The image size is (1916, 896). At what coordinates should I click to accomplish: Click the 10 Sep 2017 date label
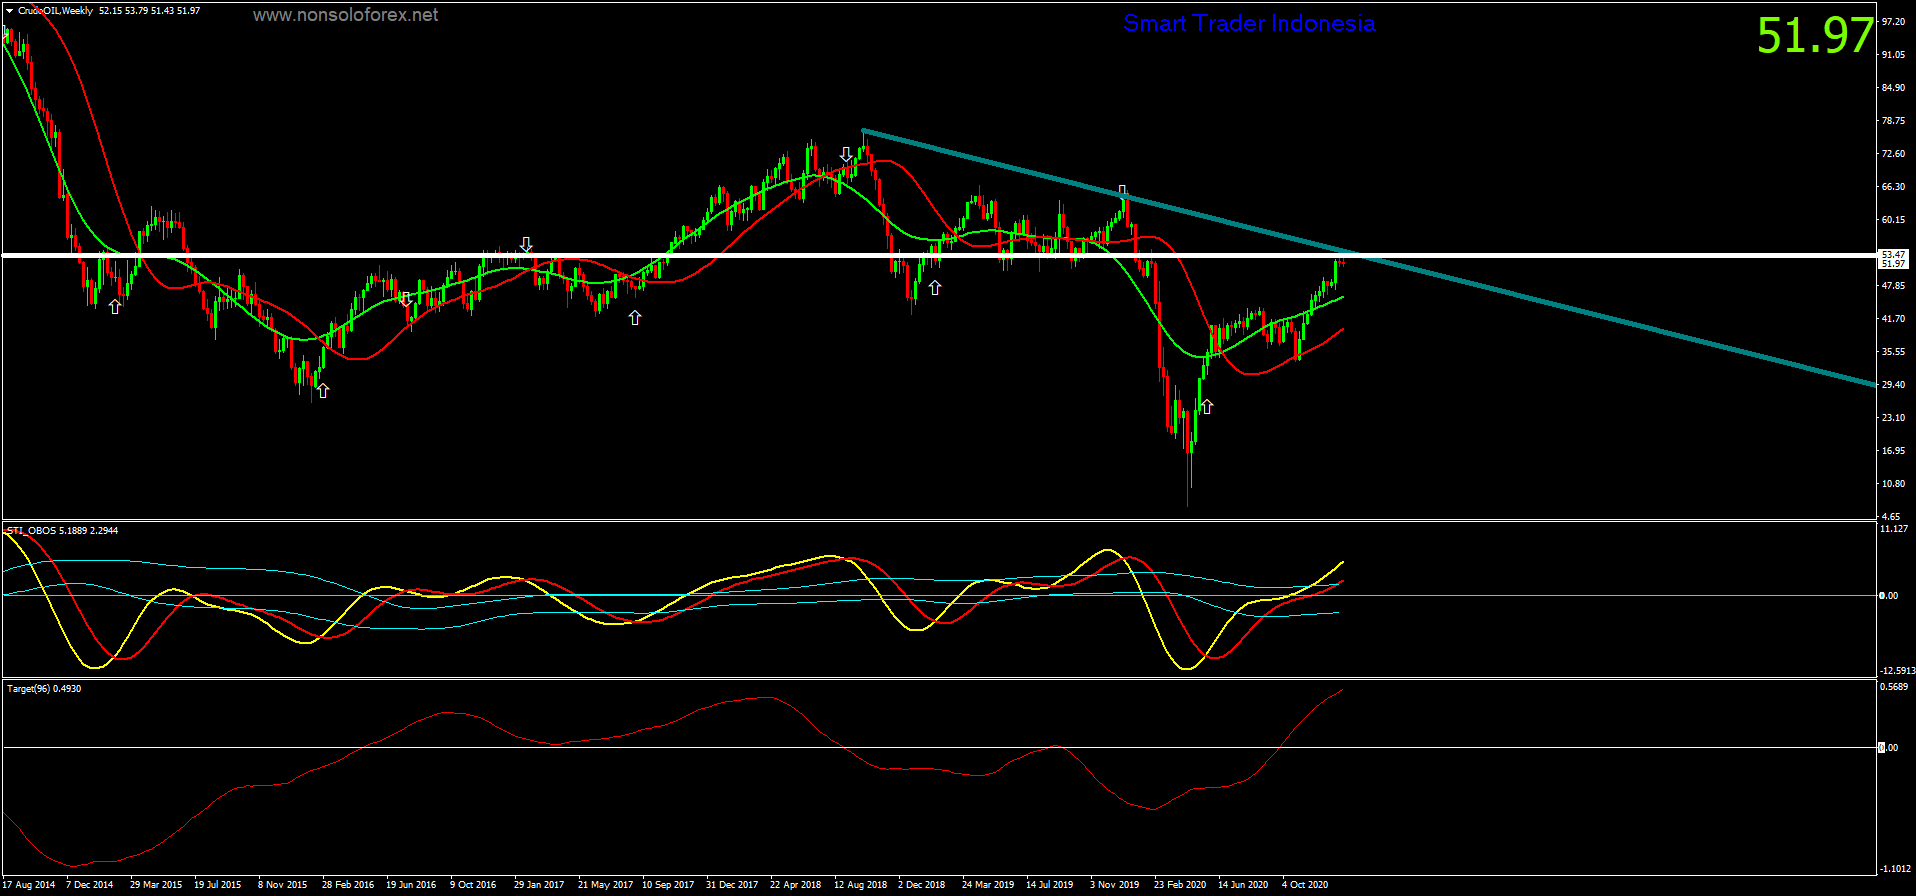tap(668, 885)
